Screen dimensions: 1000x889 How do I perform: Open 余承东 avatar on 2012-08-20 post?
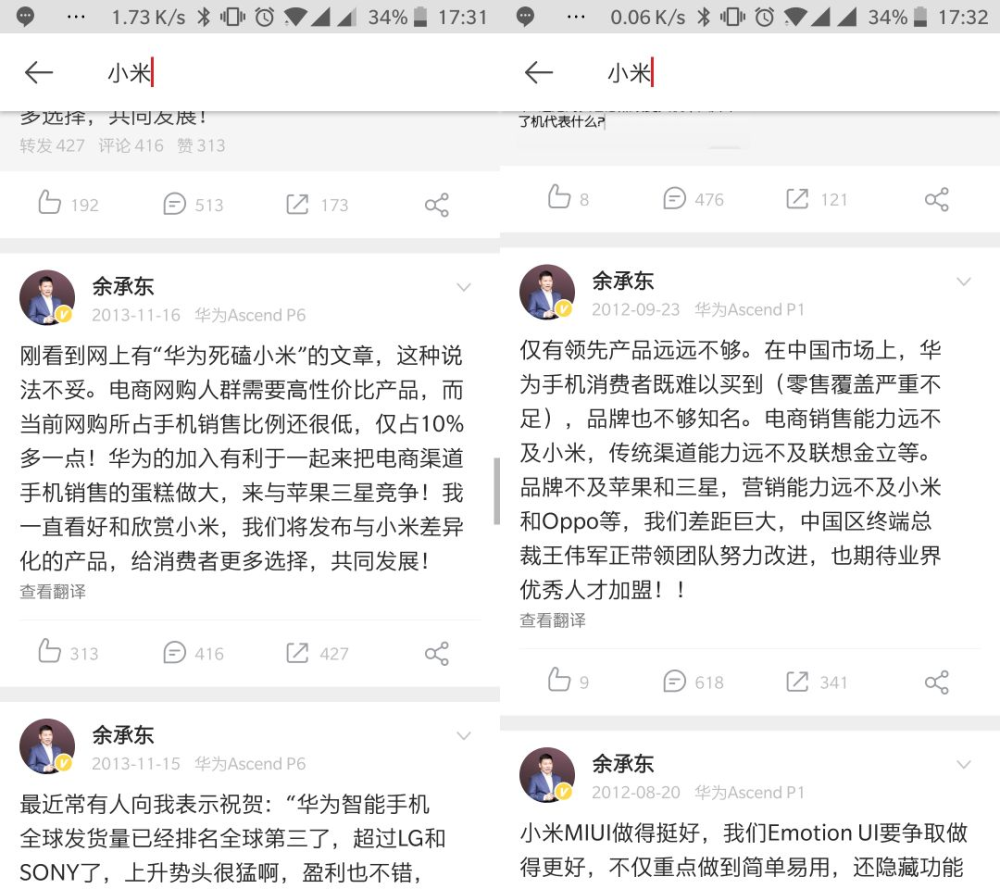coord(547,774)
